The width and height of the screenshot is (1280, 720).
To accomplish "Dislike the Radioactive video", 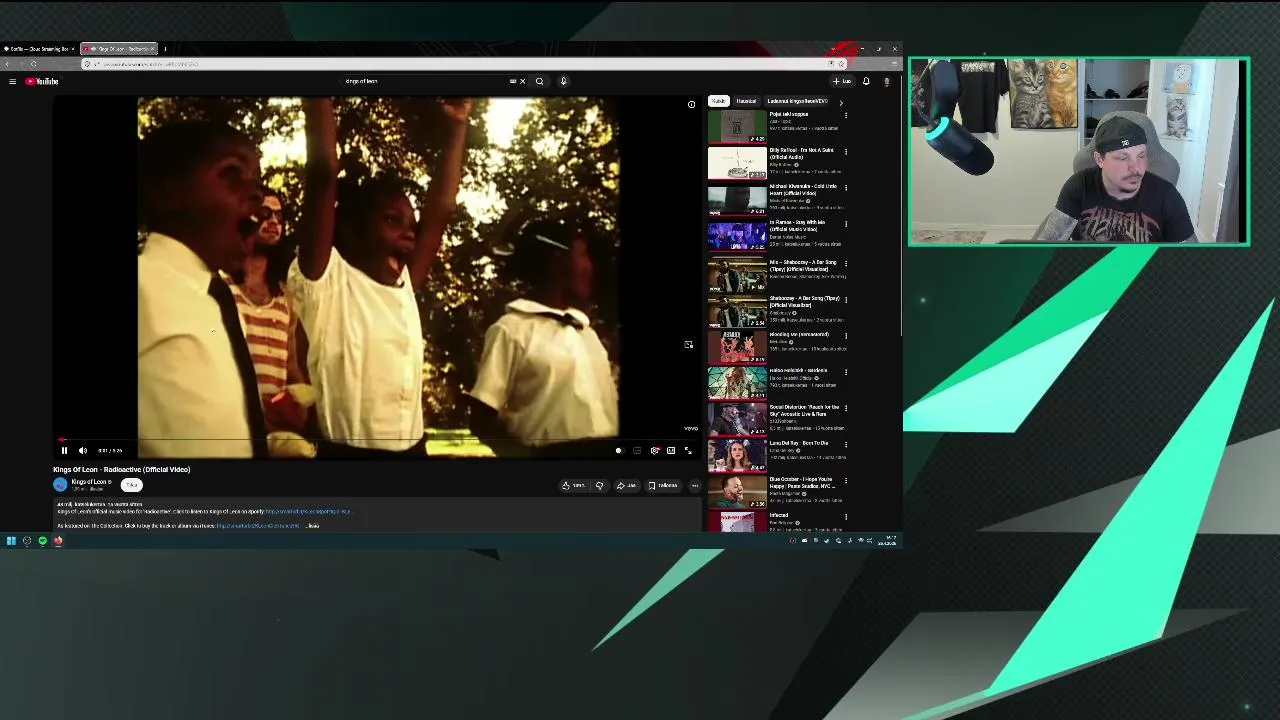I will pyautogui.click(x=599, y=486).
